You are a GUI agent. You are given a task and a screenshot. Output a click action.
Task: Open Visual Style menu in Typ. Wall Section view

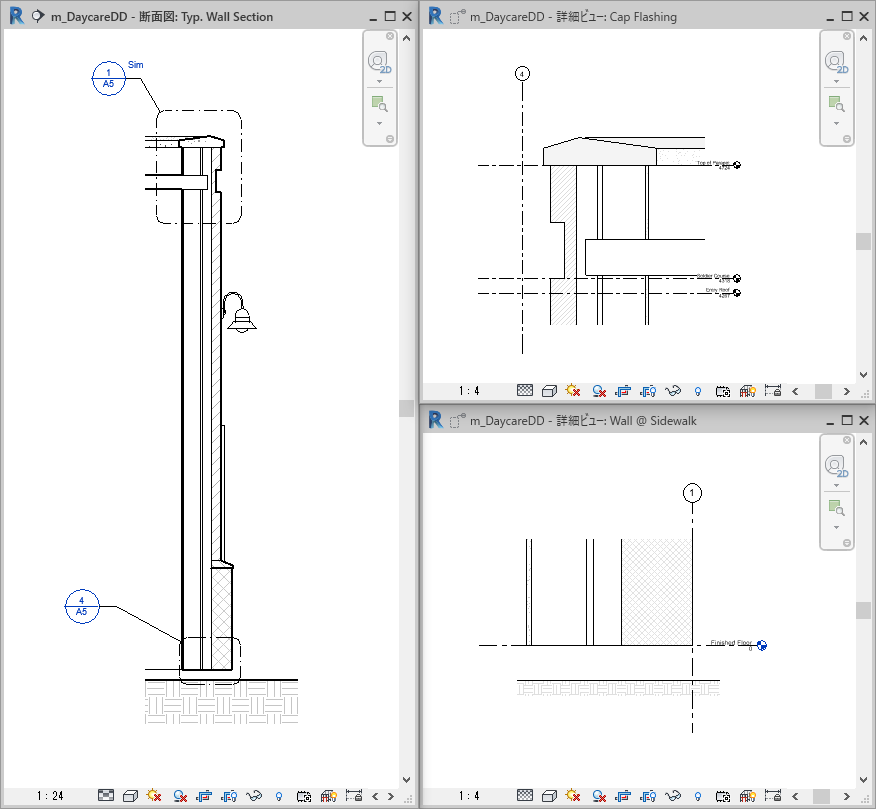[130, 796]
